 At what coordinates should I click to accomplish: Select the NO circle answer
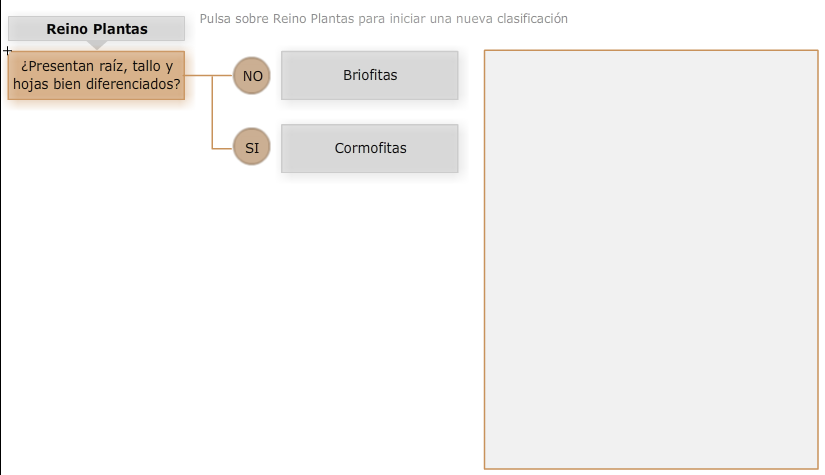[x=252, y=75]
